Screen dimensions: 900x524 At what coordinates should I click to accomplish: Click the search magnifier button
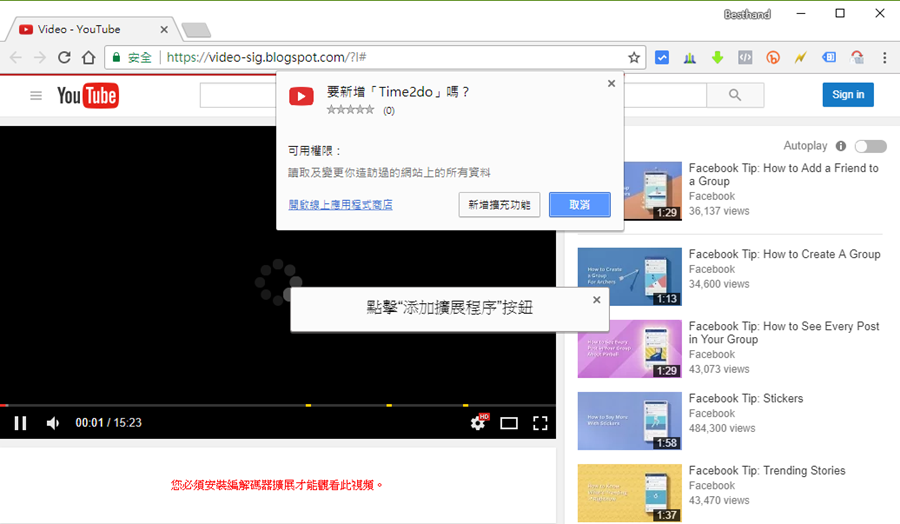click(x=735, y=95)
